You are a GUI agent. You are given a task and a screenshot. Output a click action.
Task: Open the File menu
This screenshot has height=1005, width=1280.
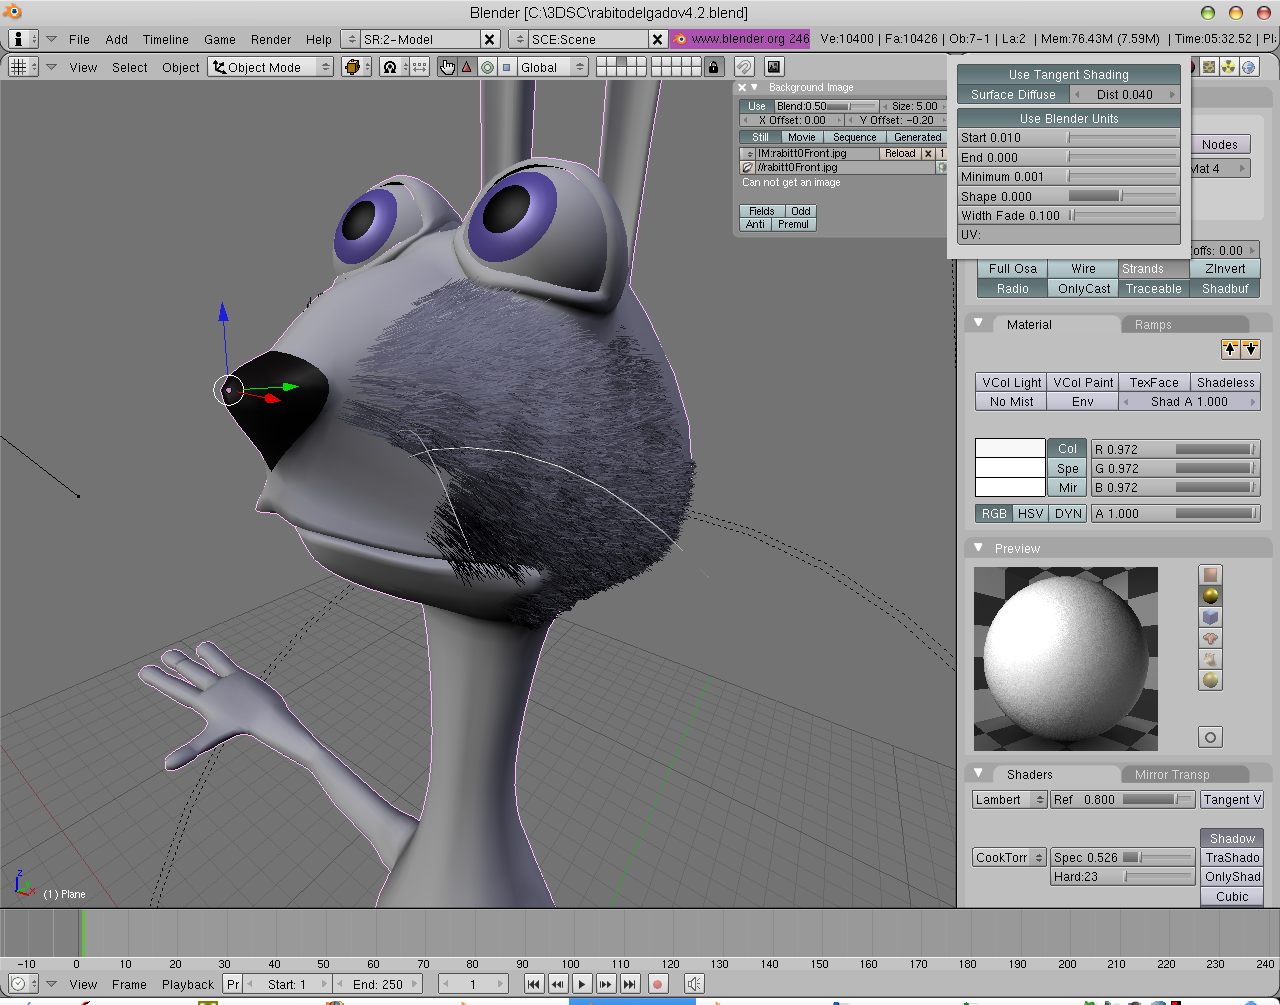click(x=79, y=39)
